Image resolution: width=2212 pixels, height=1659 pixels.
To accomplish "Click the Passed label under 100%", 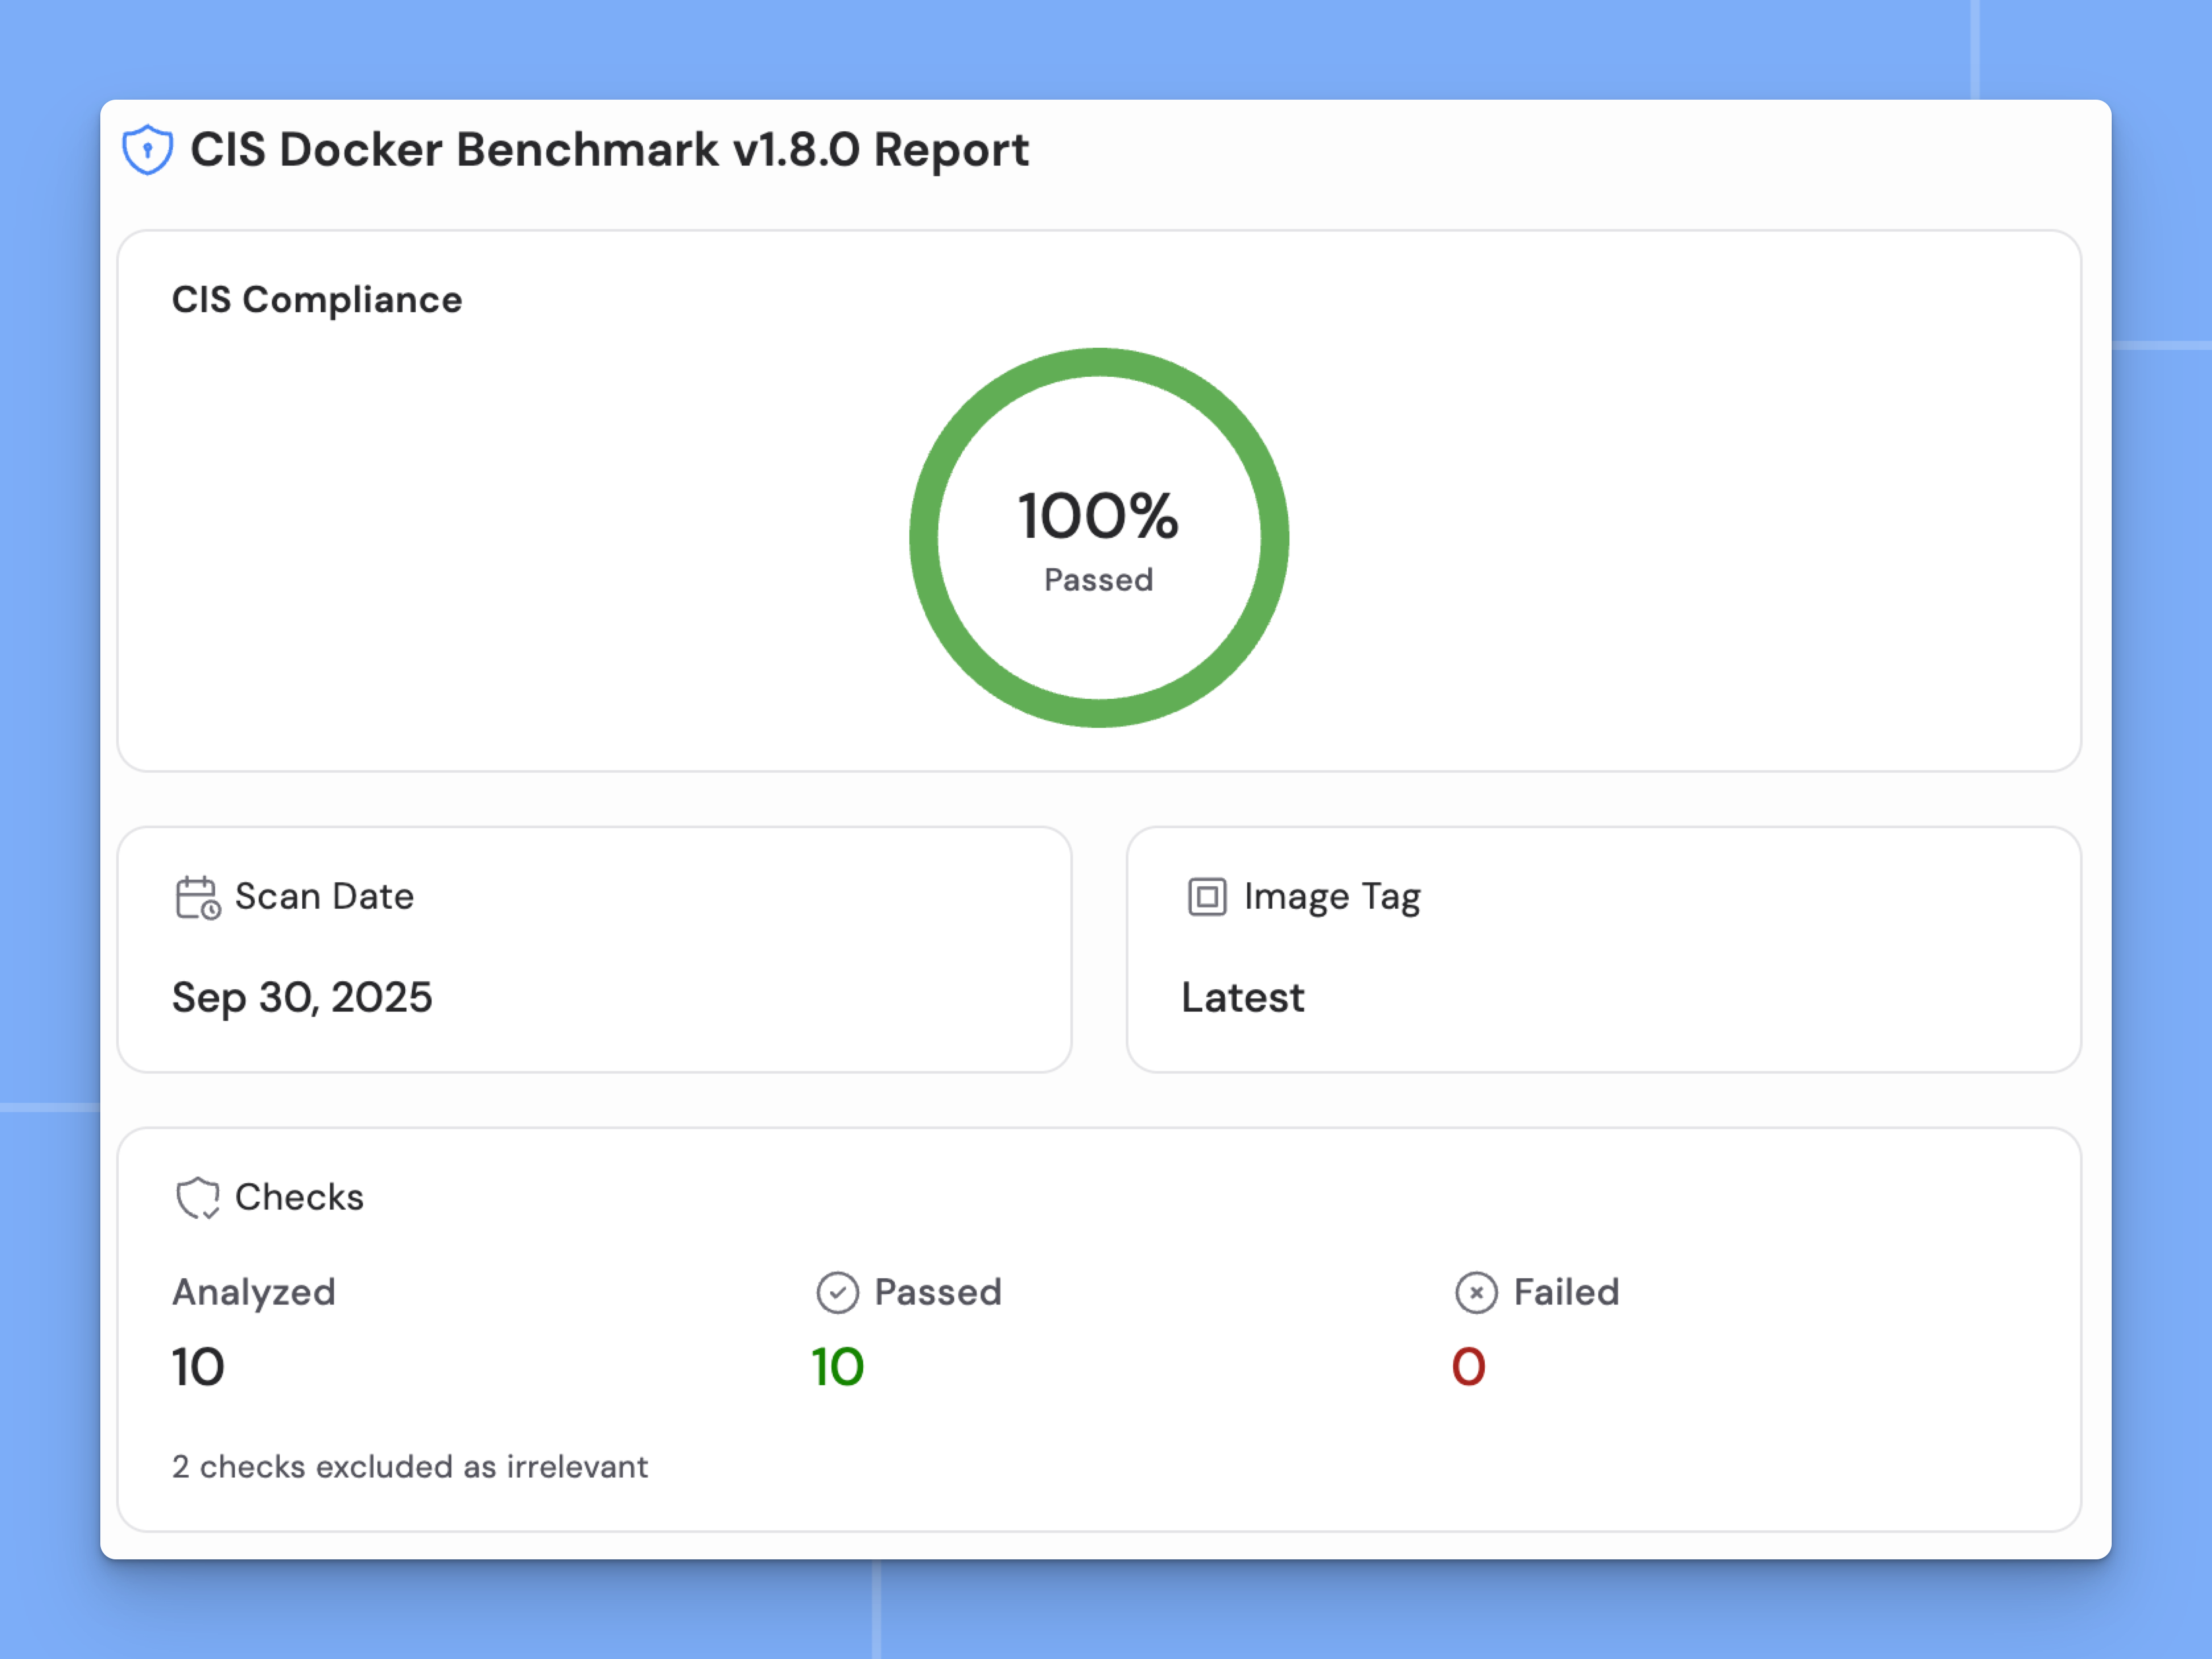I will tap(1098, 580).
